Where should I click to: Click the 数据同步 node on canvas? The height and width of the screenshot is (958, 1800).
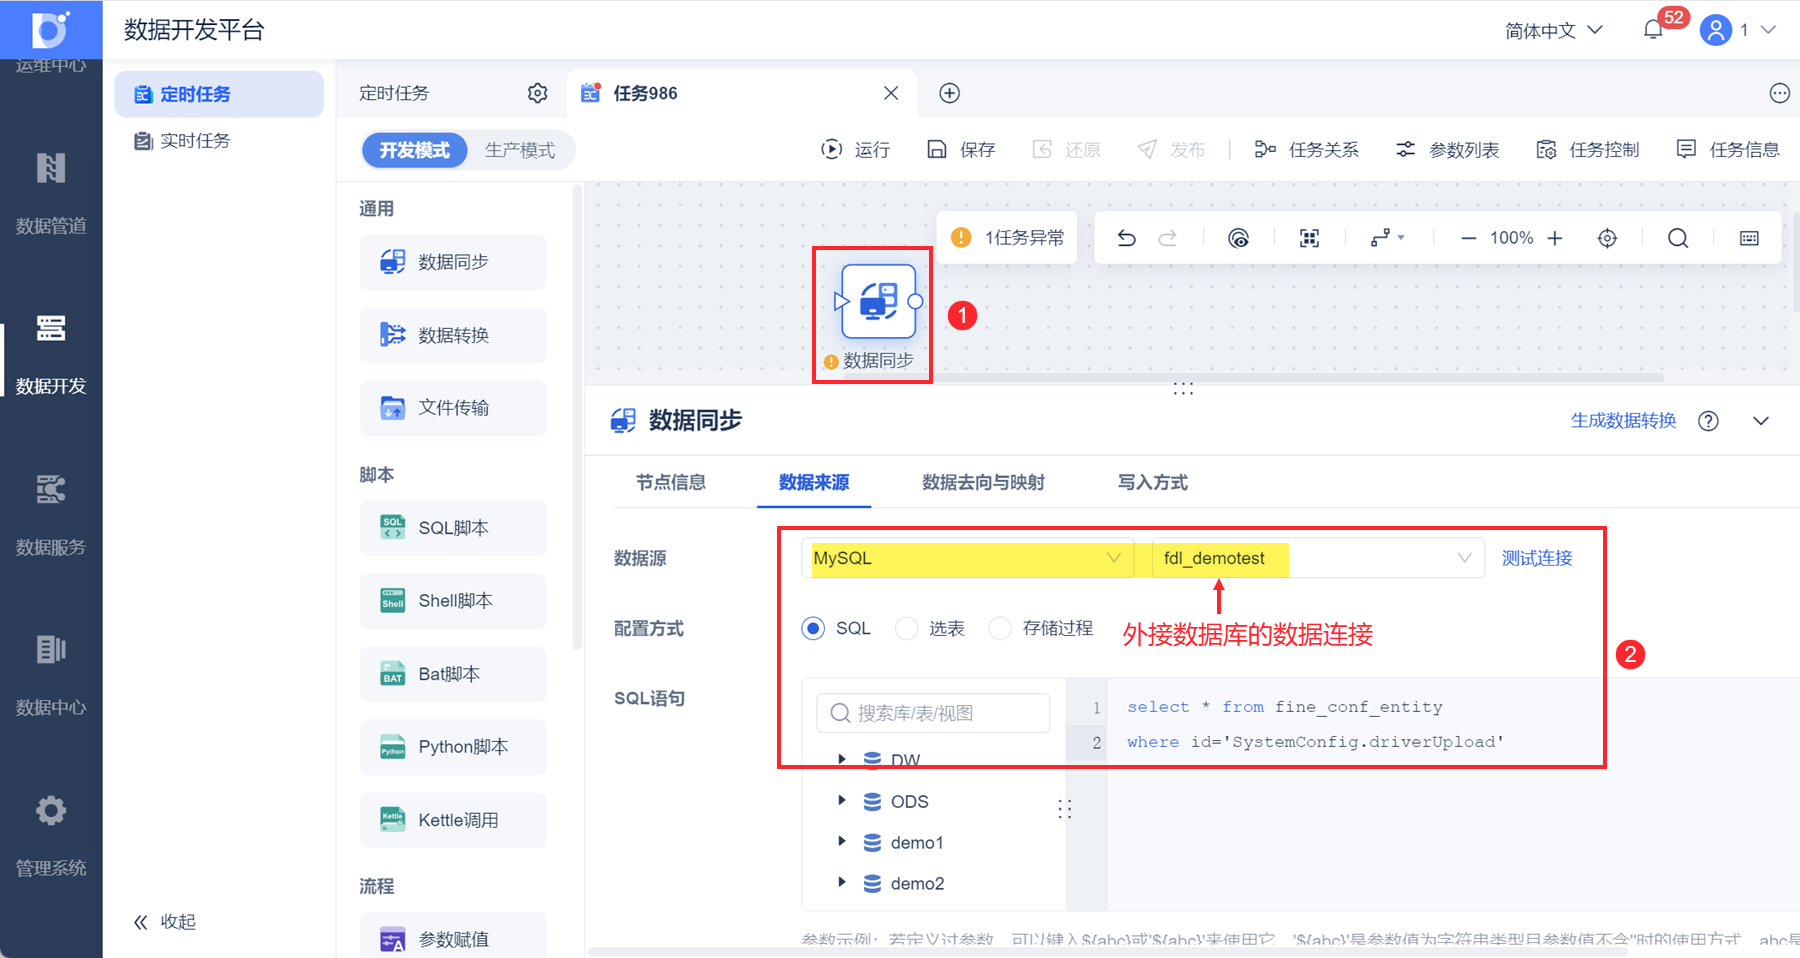(x=878, y=301)
